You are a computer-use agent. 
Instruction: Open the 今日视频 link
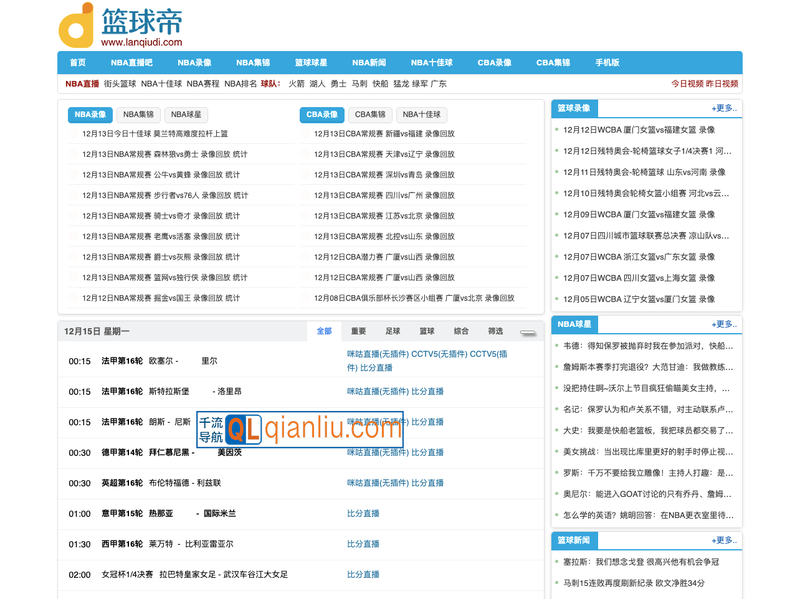(x=686, y=84)
